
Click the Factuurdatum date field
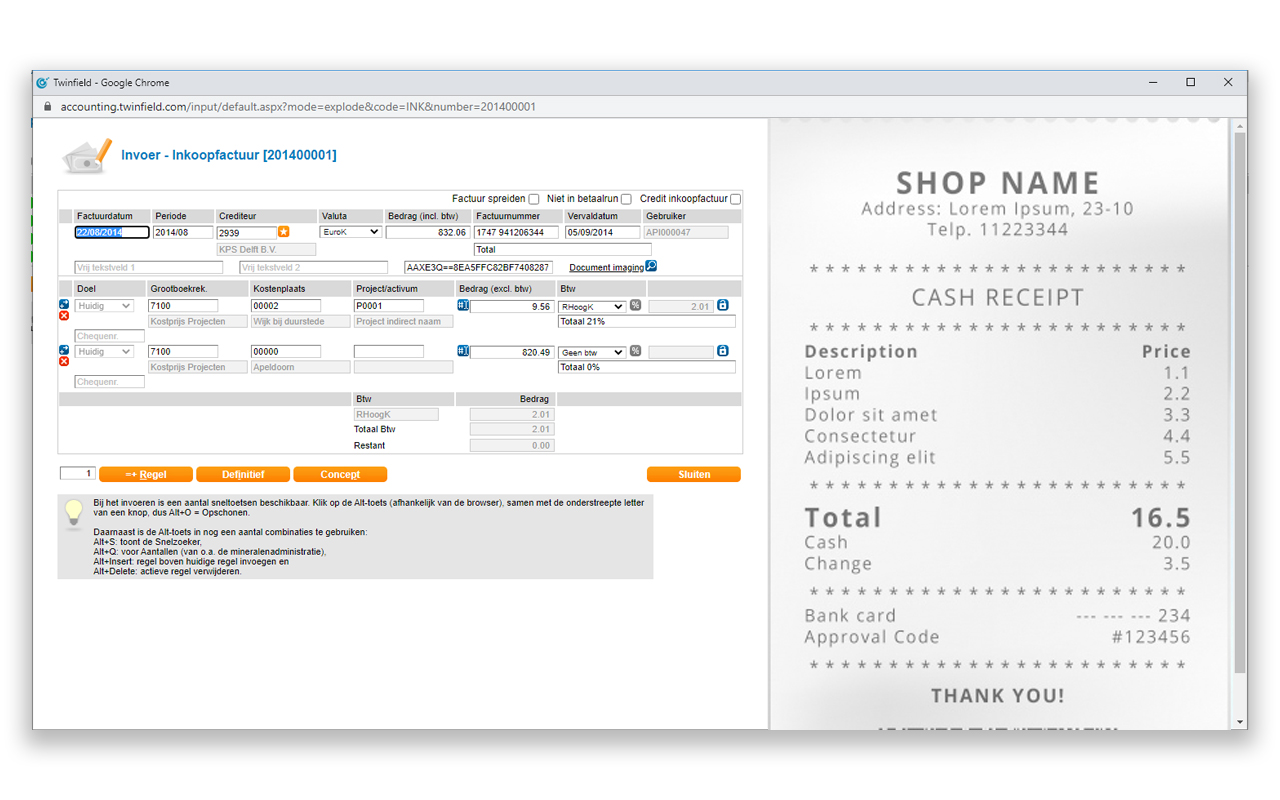tap(112, 232)
